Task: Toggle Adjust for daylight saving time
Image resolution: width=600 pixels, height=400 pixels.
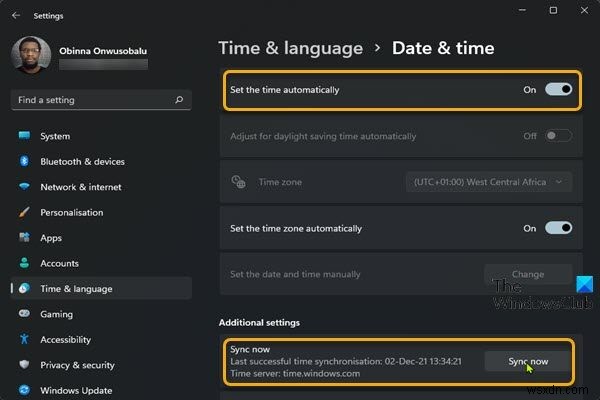Action: tap(558, 136)
